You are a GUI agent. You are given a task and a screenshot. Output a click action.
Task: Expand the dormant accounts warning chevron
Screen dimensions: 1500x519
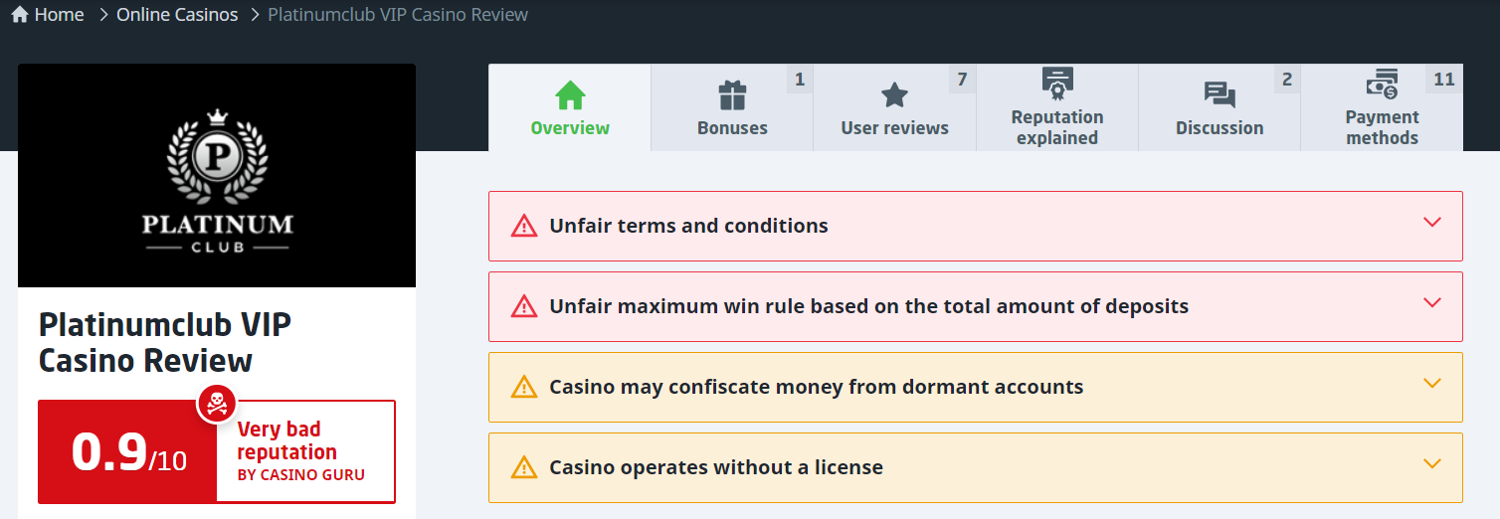(x=1432, y=384)
